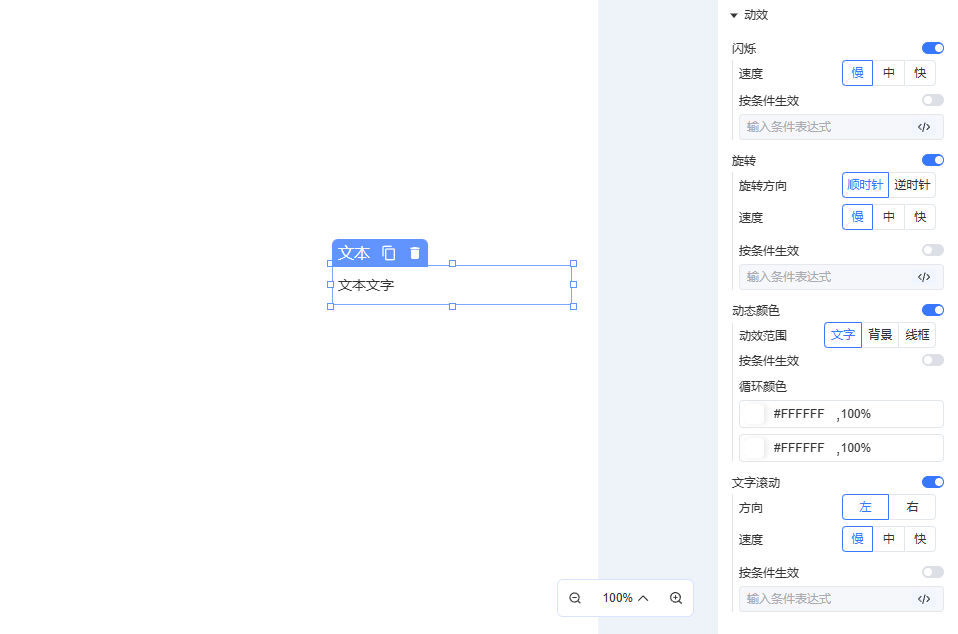Switch 动效范围 to 线框
The width and height of the screenshot is (958, 634).
tap(917, 335)
